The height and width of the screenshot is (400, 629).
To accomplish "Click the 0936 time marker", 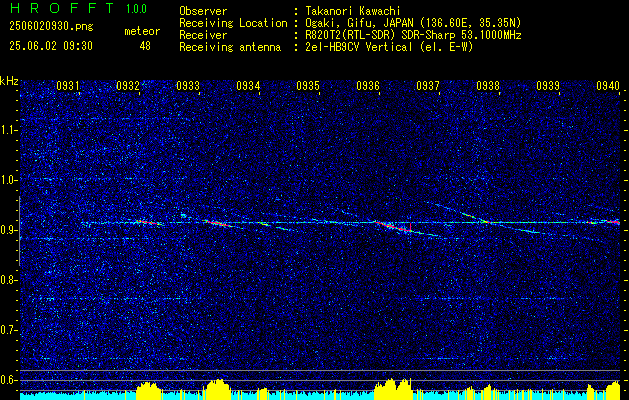I will [x=368, y=85].
